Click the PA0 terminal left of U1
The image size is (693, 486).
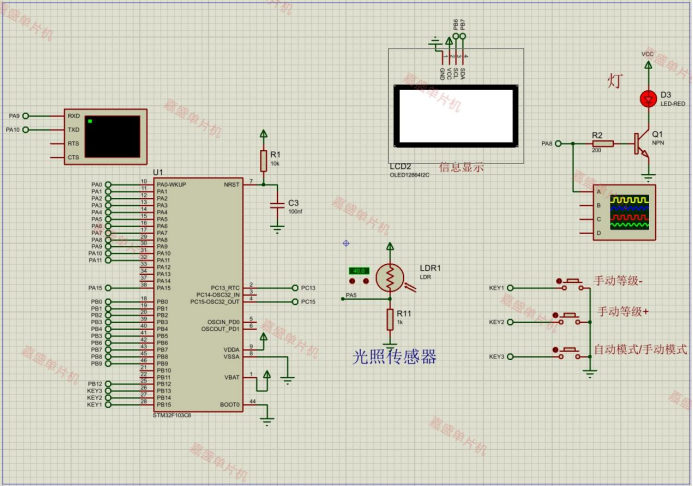[108, 185]
